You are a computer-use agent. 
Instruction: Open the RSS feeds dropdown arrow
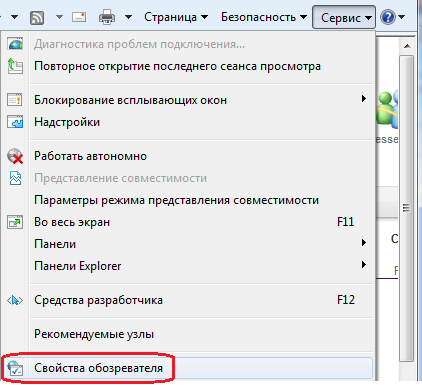pyautogui.click(x=59, y=17)
